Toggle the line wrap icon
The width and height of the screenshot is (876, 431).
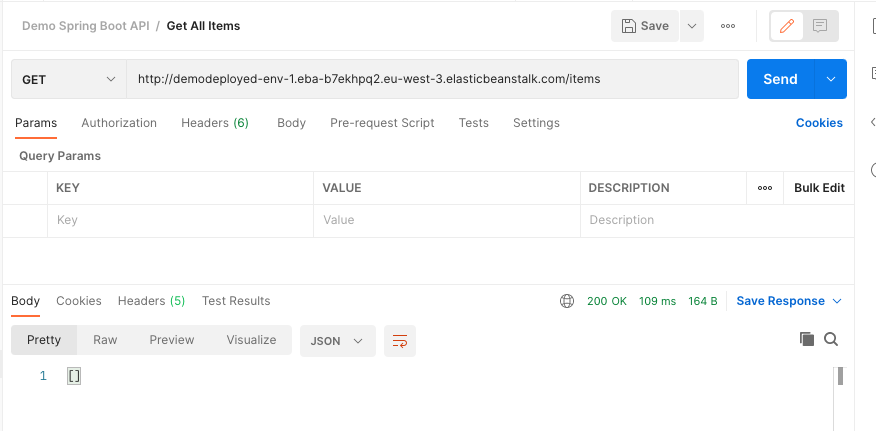point(400,340)
